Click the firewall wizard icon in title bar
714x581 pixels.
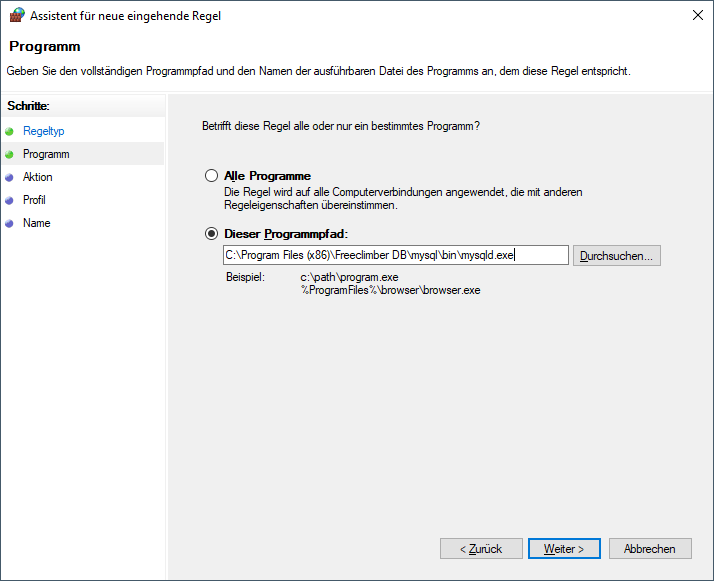pyautogui.click(x=15, y=16)
